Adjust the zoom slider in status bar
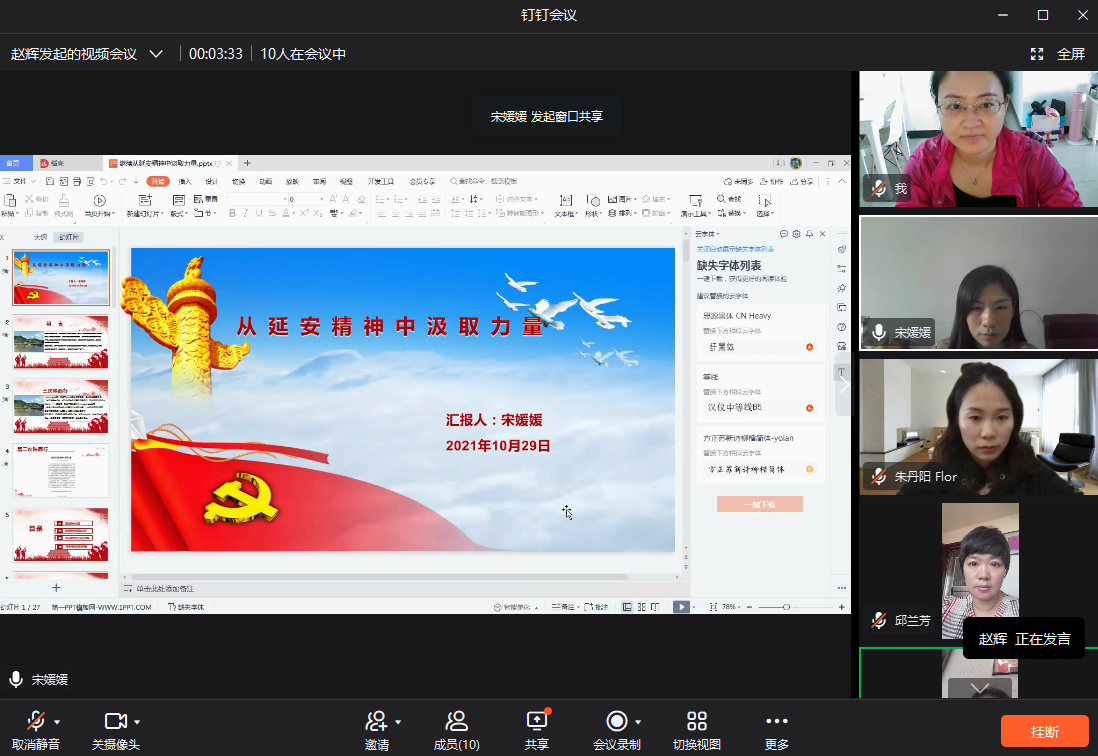The image size is (1098, 756). [x=786, y=607]
